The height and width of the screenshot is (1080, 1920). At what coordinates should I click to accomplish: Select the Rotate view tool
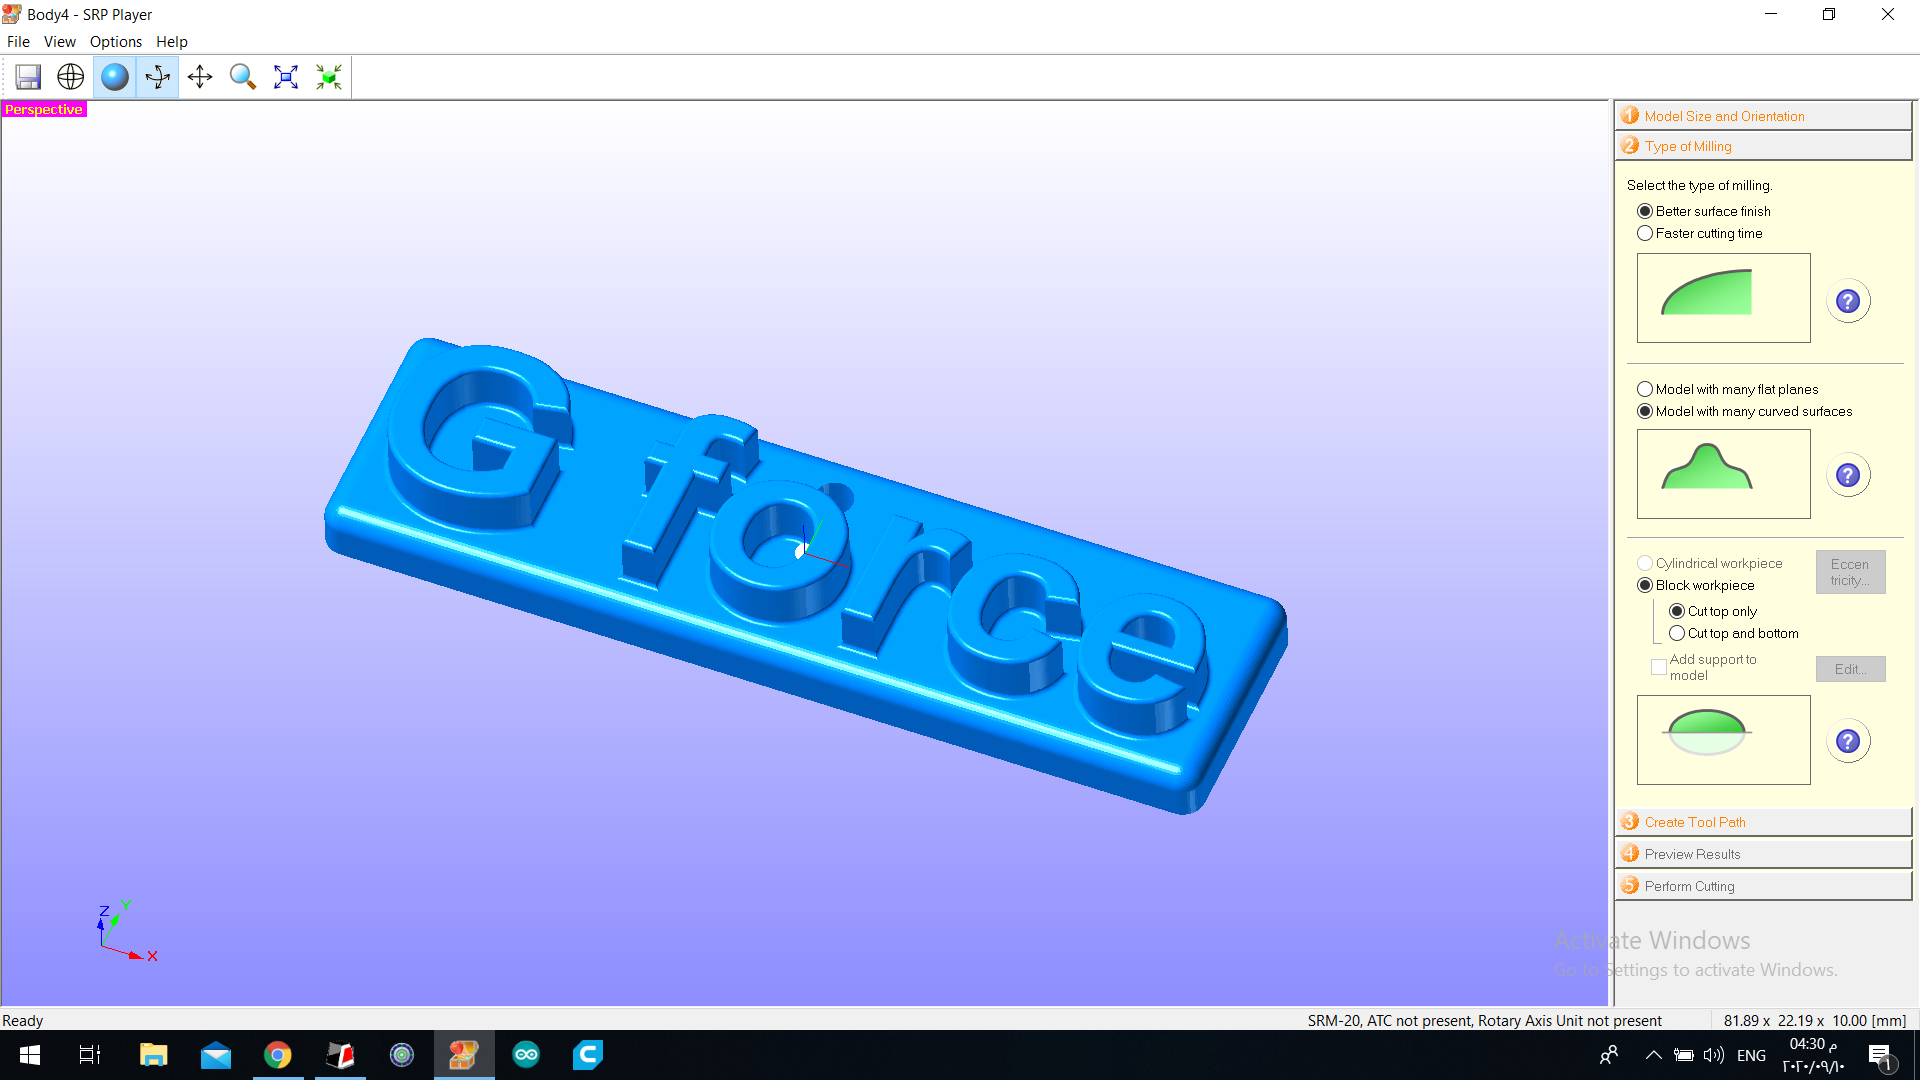click(158, 77)
